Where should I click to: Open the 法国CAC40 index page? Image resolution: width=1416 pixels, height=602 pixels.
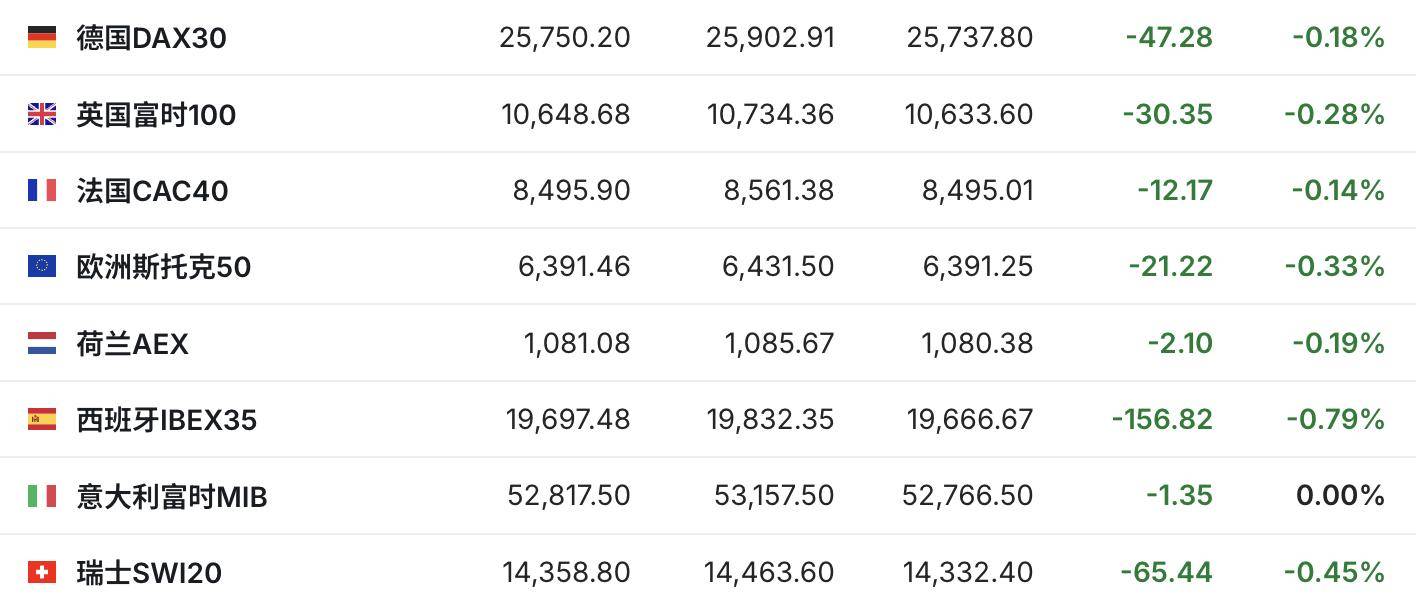point(152,190)
